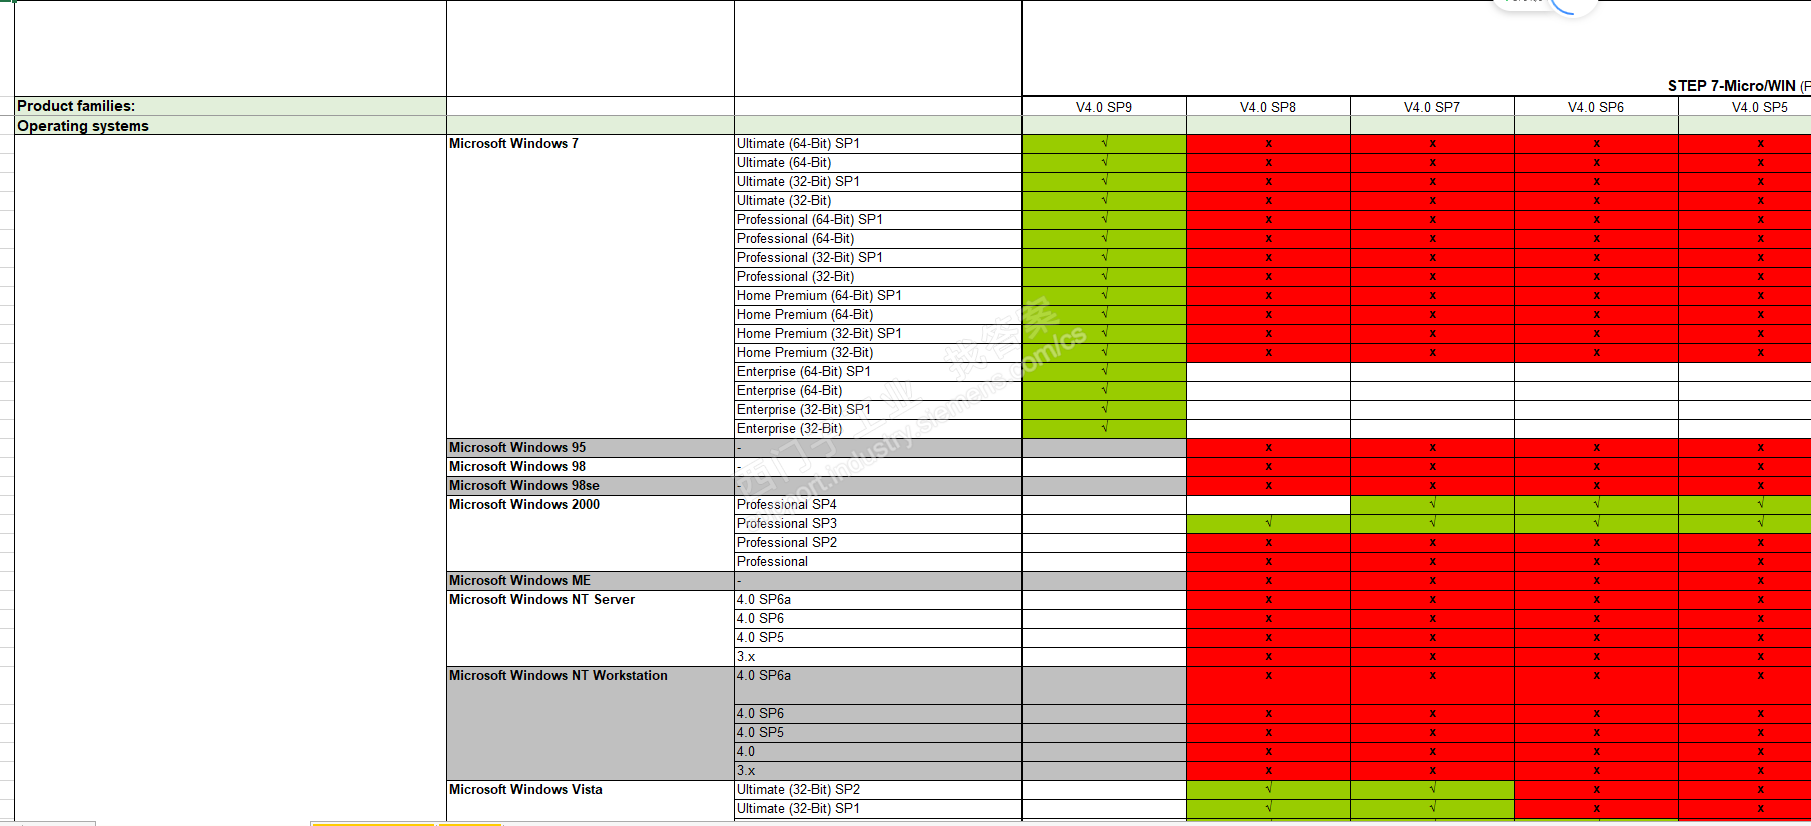
Task: Select V4.0 SP9 checkmark in Enterprise (32-Bit) row
Action: tap(1105, 428)
